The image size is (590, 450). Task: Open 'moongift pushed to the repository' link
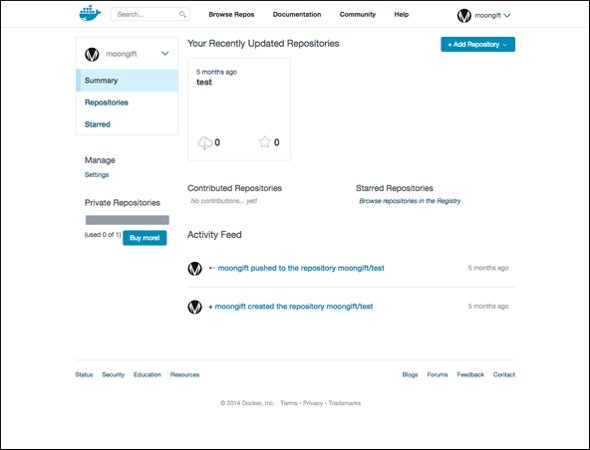click(301, 268)
